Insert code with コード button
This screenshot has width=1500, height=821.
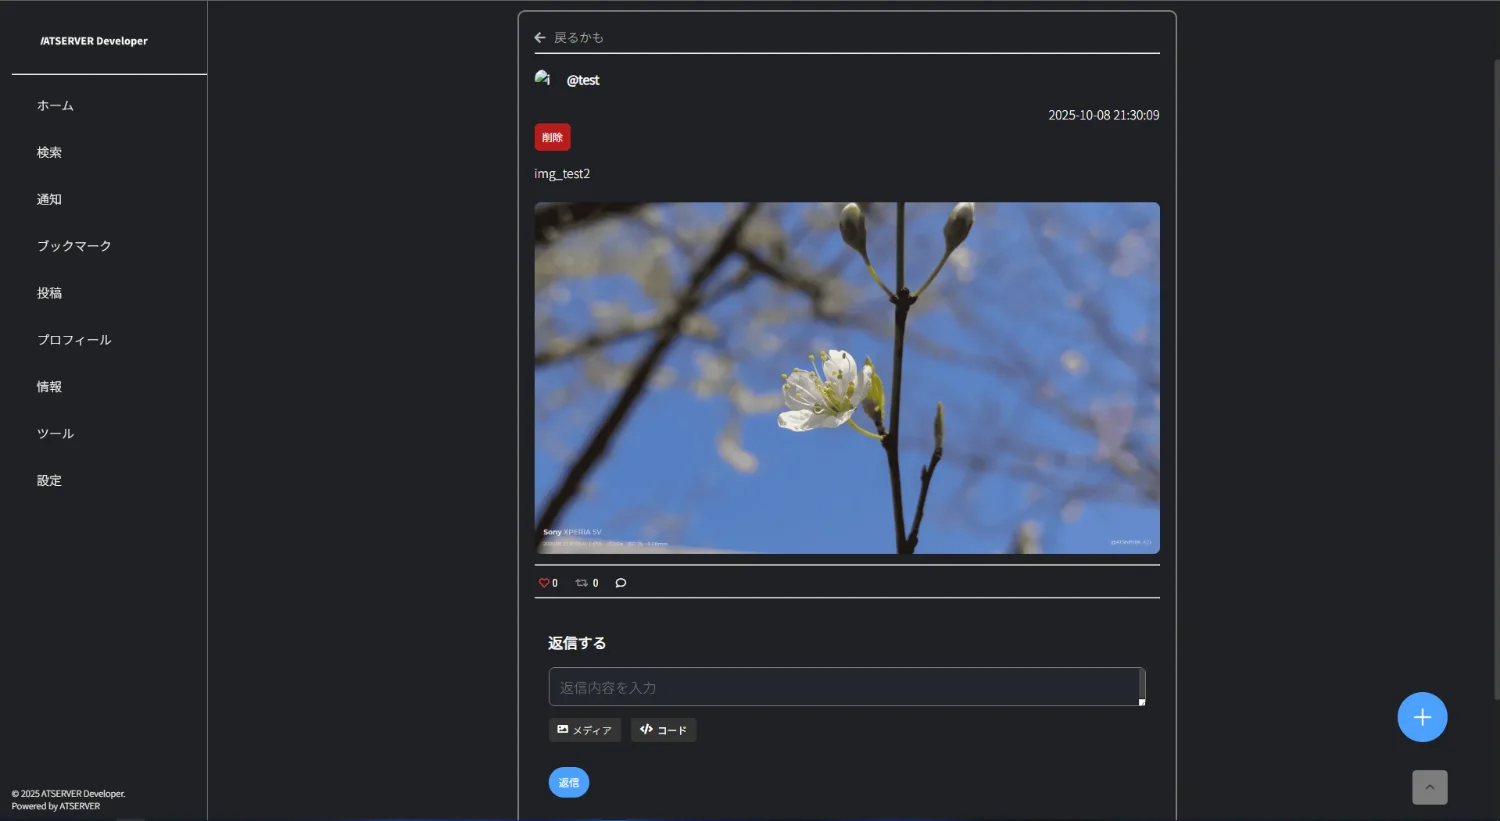pyautogui.click(x=663, y=730)
